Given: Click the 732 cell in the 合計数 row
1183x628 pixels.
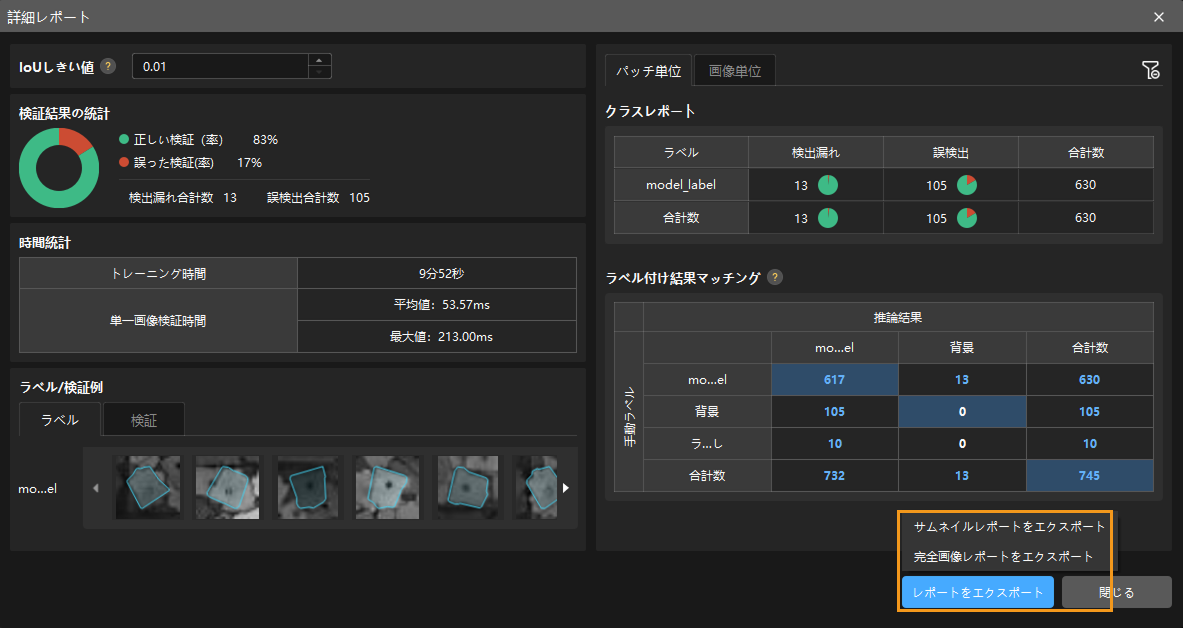Looking at the screenshot, I should [x=834, y=476].
